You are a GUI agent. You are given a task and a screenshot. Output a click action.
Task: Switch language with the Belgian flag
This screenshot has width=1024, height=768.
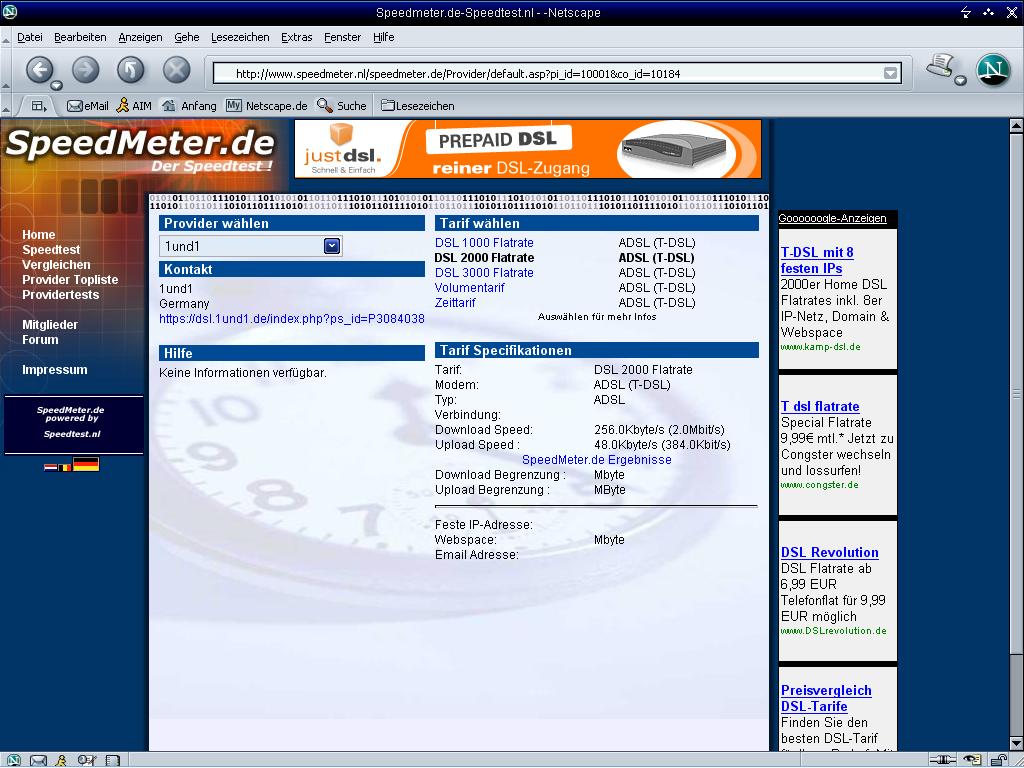[64, 468]
